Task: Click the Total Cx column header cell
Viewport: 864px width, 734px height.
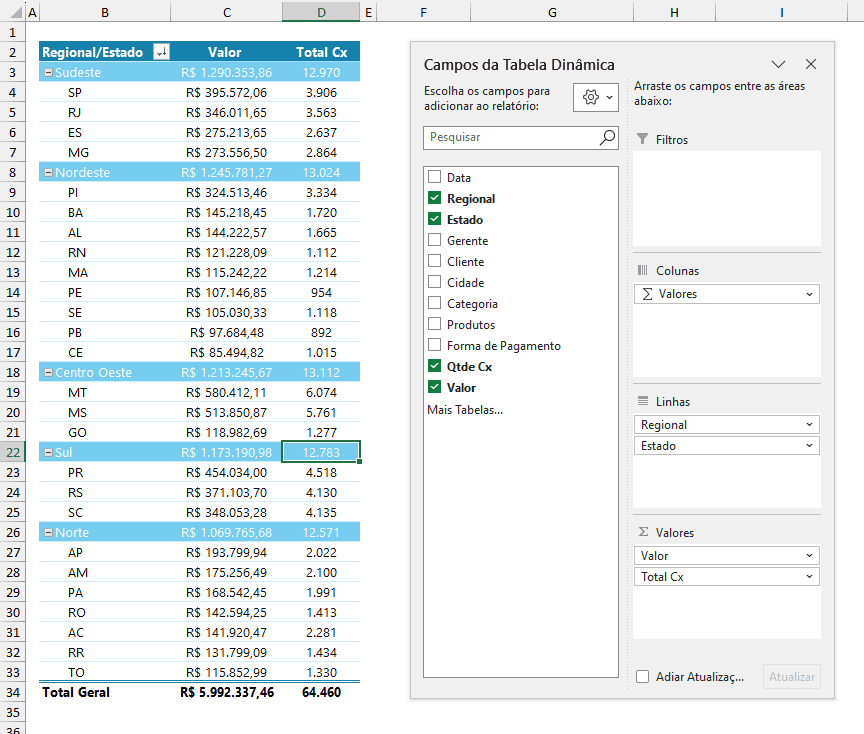Action: coord(321,52)
